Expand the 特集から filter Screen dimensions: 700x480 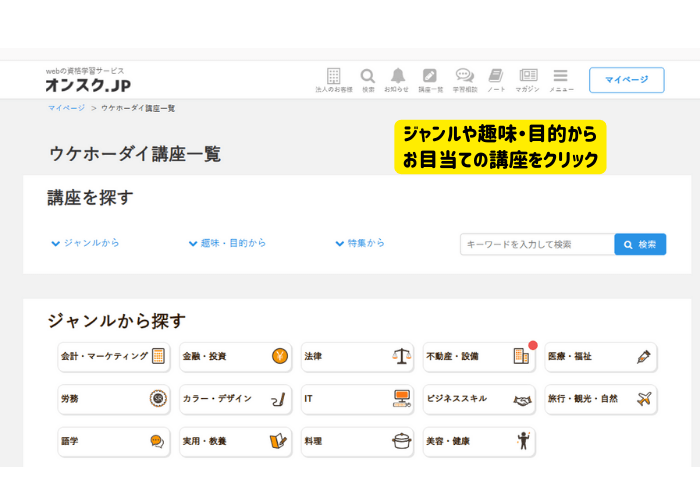point(359,243)
